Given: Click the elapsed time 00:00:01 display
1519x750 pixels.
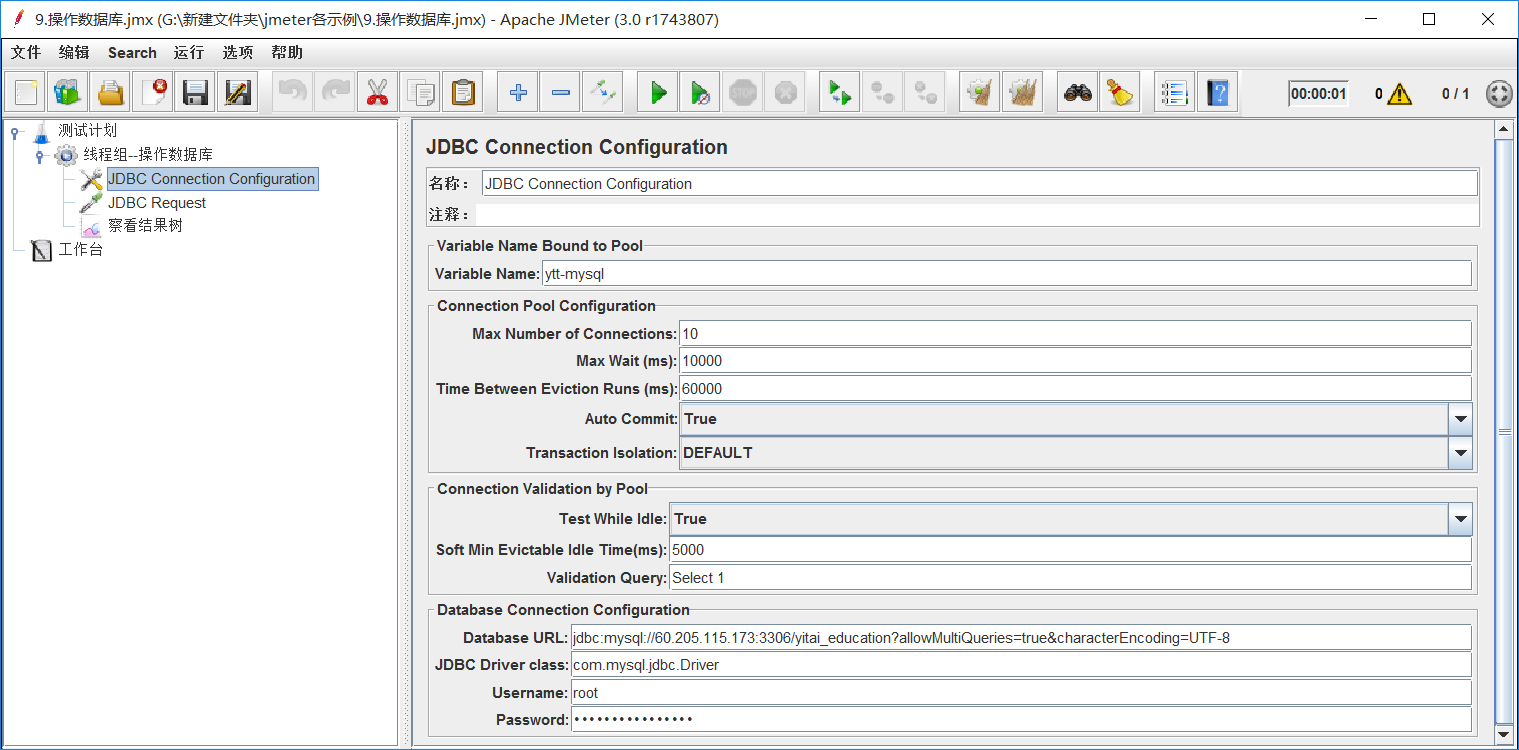Looking at the screenshot, I should (1318, 94).
